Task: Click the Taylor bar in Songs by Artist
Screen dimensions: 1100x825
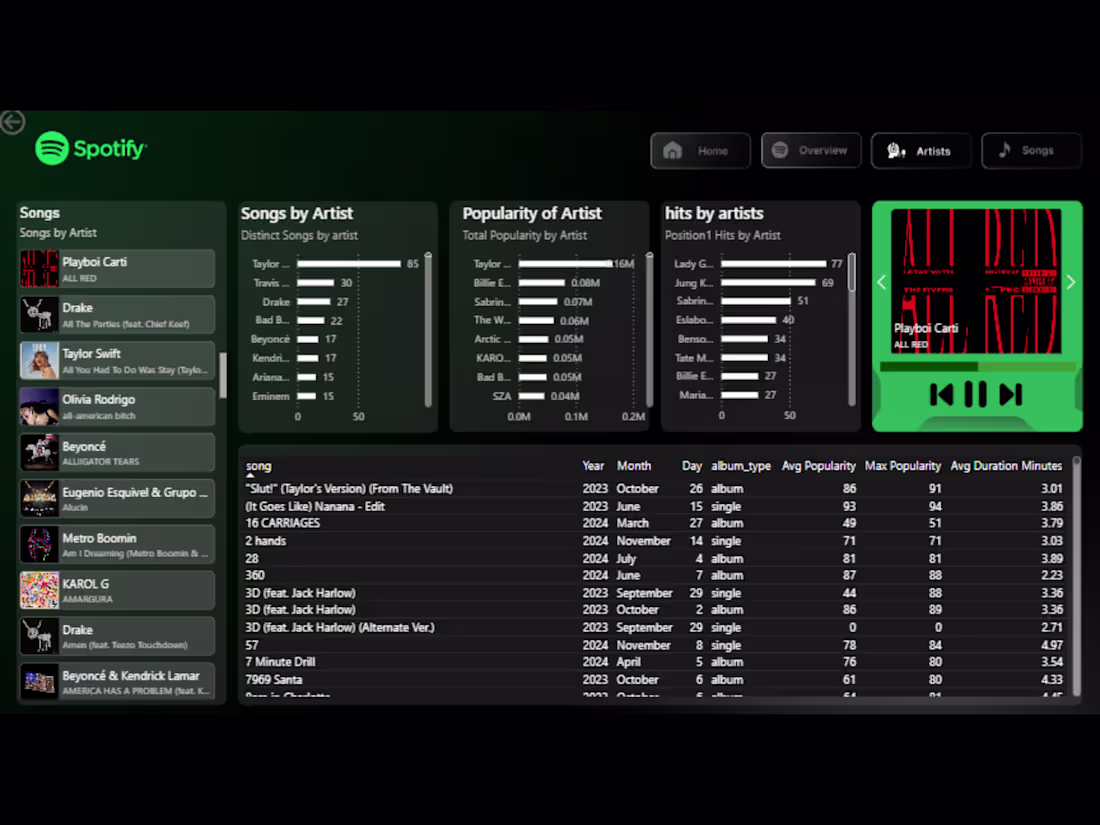Action: tap(349, 264)
